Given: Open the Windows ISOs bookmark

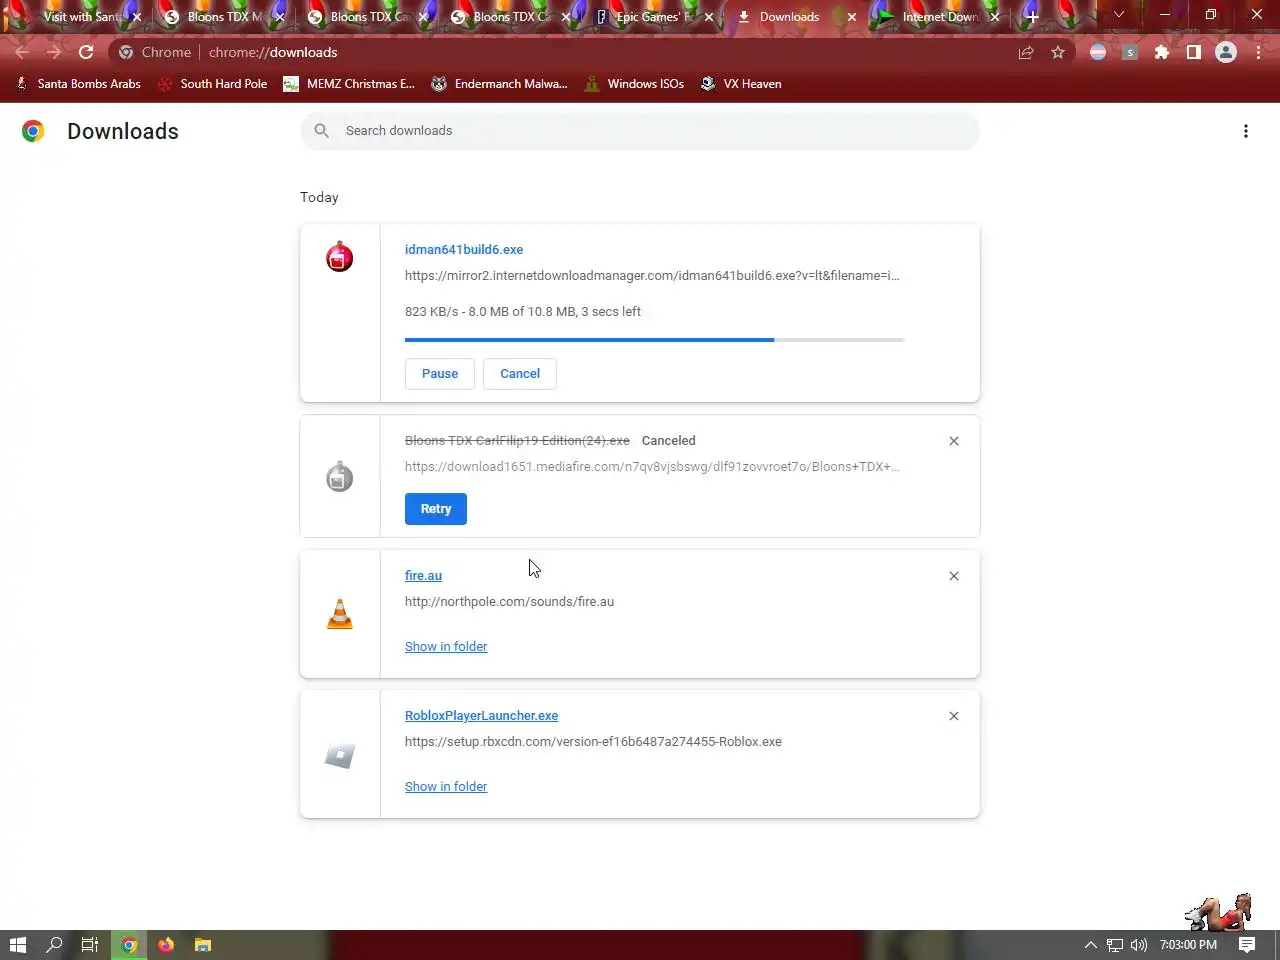Looking at the screenshot, I should coord(635,84).
